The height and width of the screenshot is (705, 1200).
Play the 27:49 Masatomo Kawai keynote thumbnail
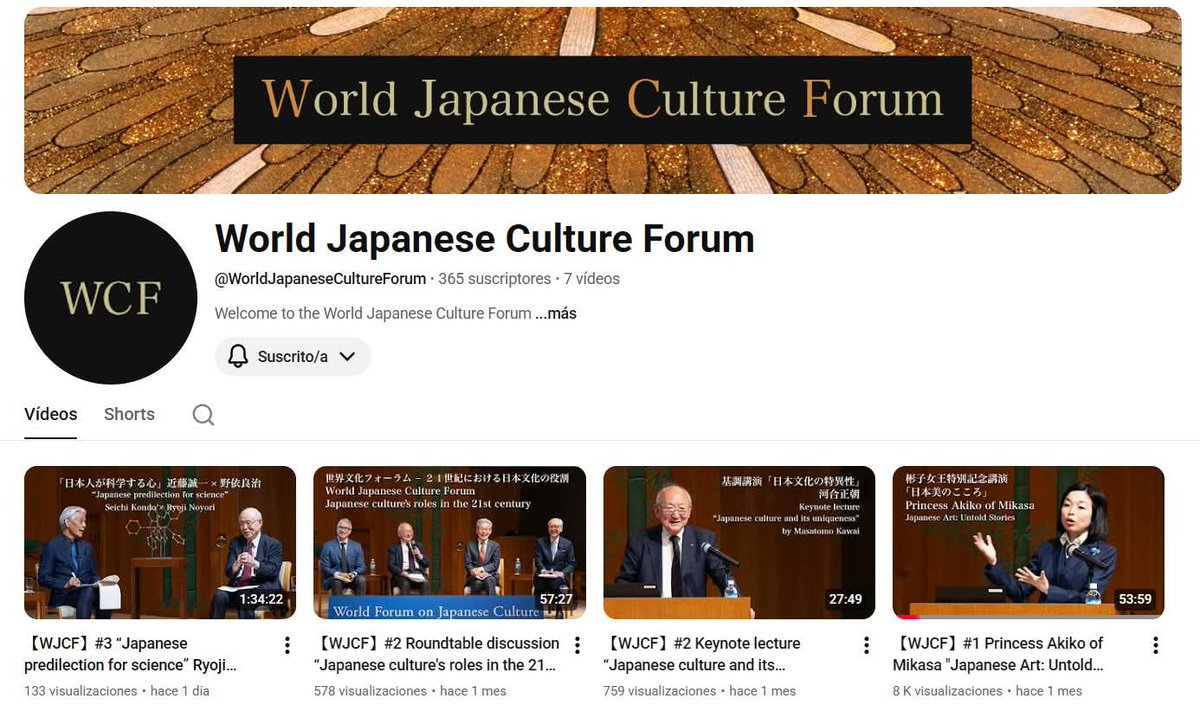pyautogui.click(x=739, y=542)
